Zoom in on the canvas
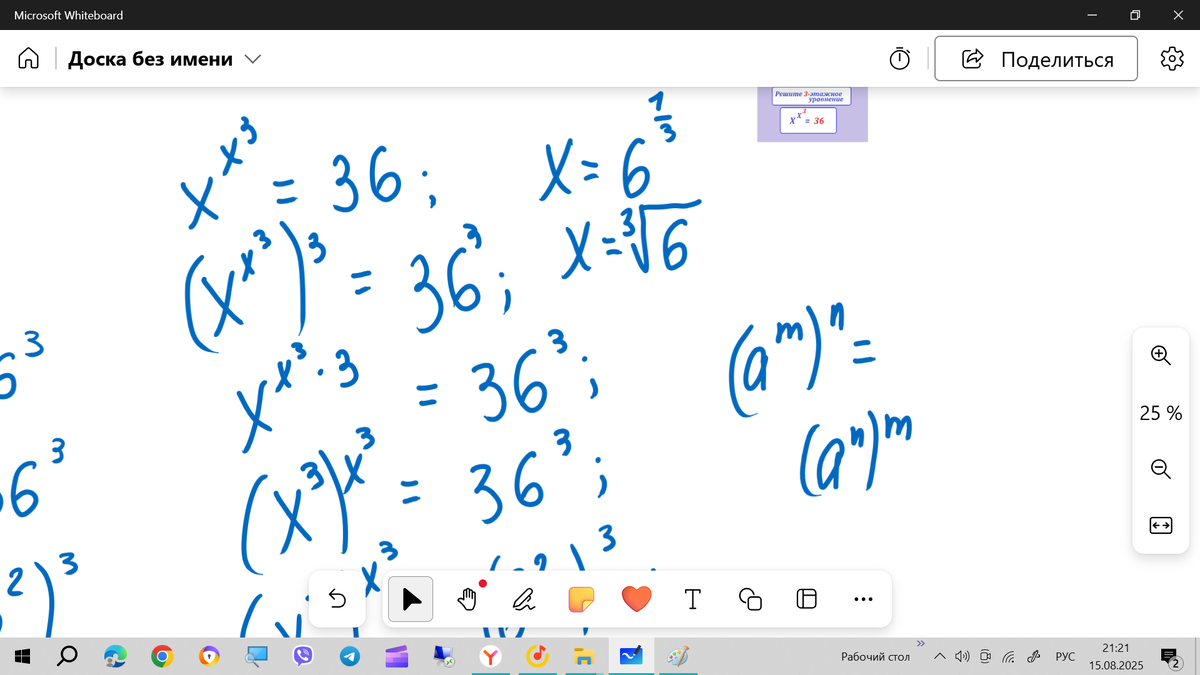Viewport: 1200px width, 675px height. 1160,355
